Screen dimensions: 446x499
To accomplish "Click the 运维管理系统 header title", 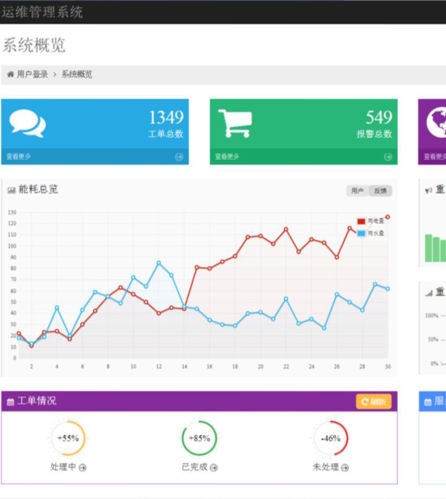I will click(x=42, y=12).
